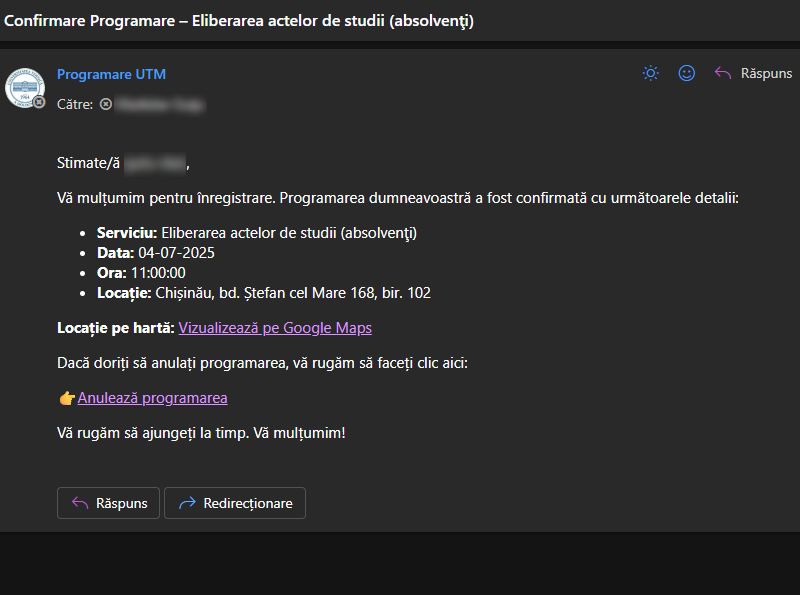Click the Stimate/ă greeting line
Viewport: 800px width, 595px height.
[122, 163]
